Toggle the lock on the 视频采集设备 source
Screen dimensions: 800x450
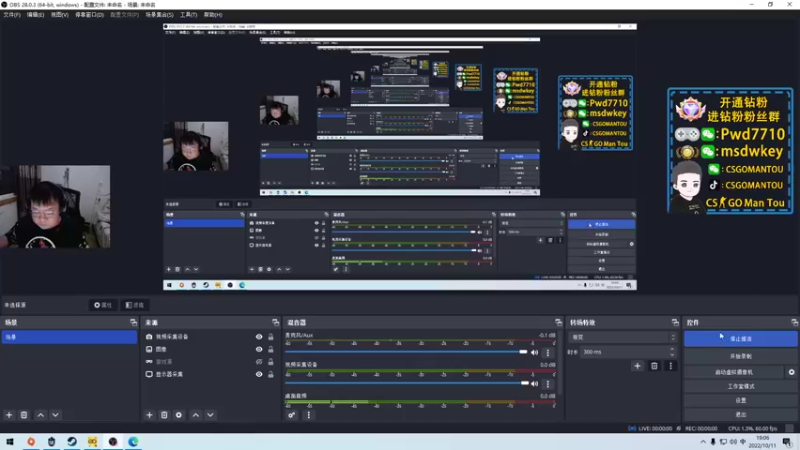pyautogui.click(x=270, y=337)
